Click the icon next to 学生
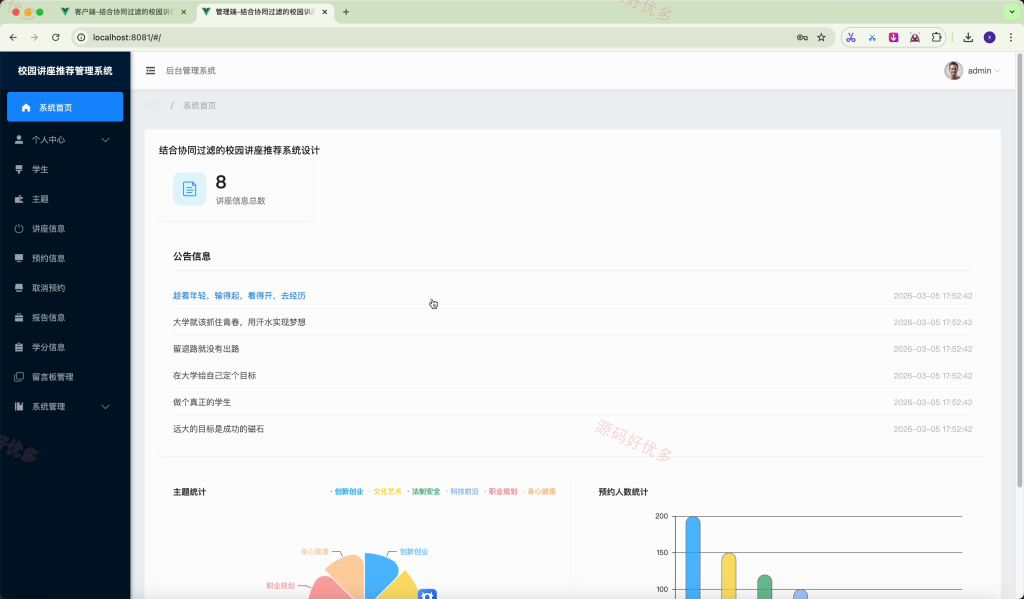Viewport: 1024px width, 599px height. [x=19, y=169]
